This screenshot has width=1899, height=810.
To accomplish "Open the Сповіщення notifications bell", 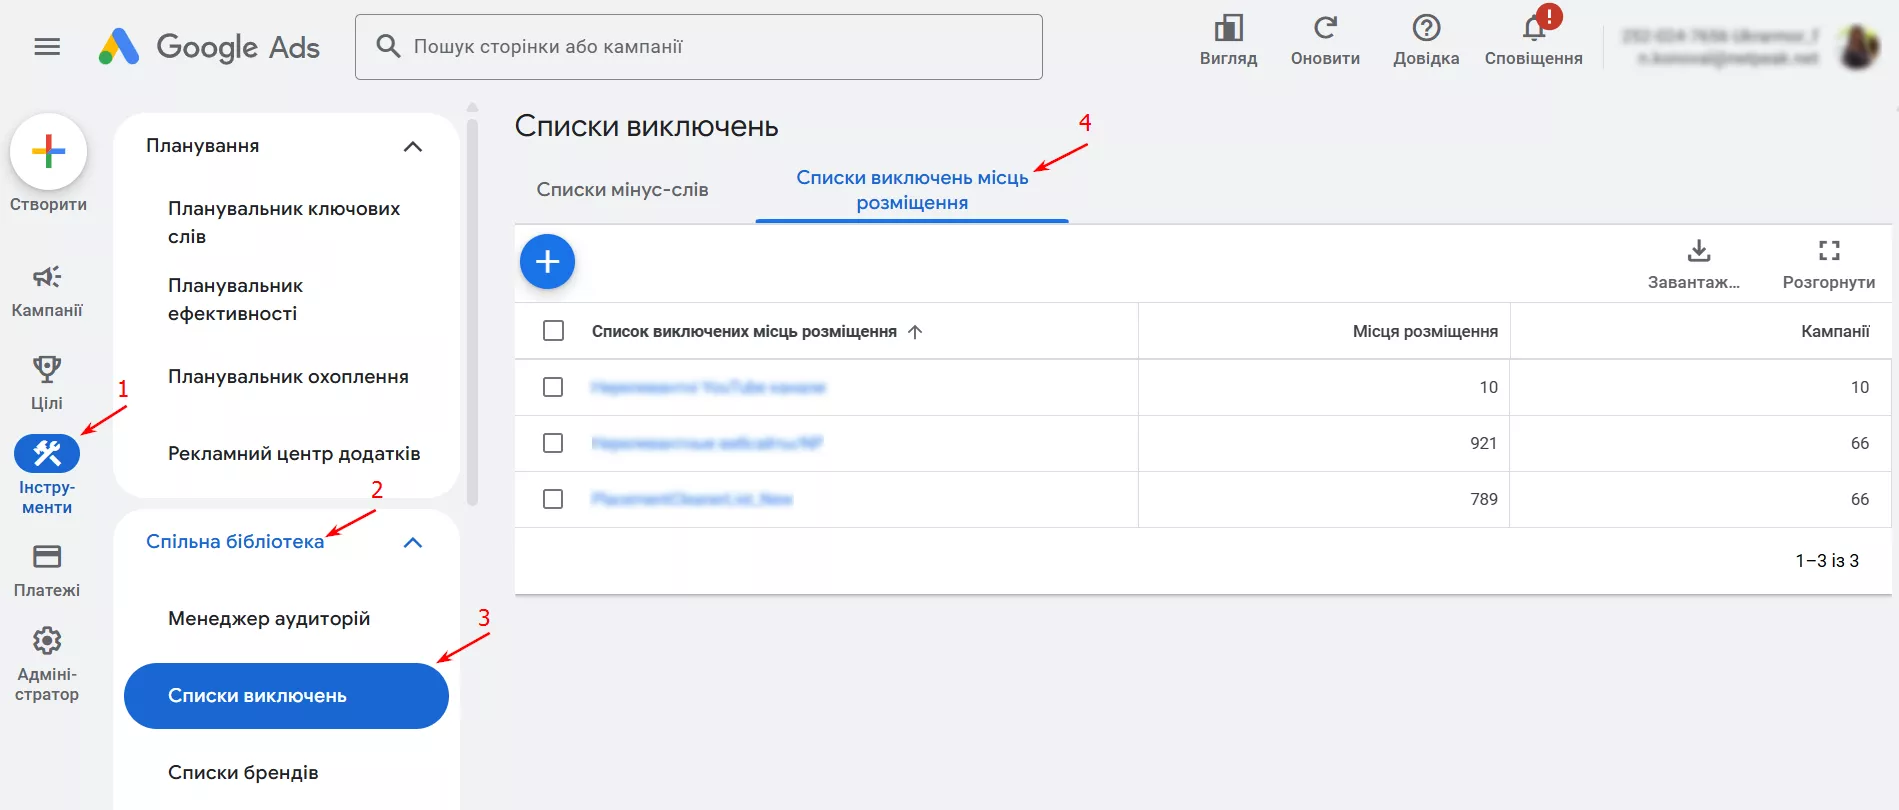I will click(x=1532, y=30).
